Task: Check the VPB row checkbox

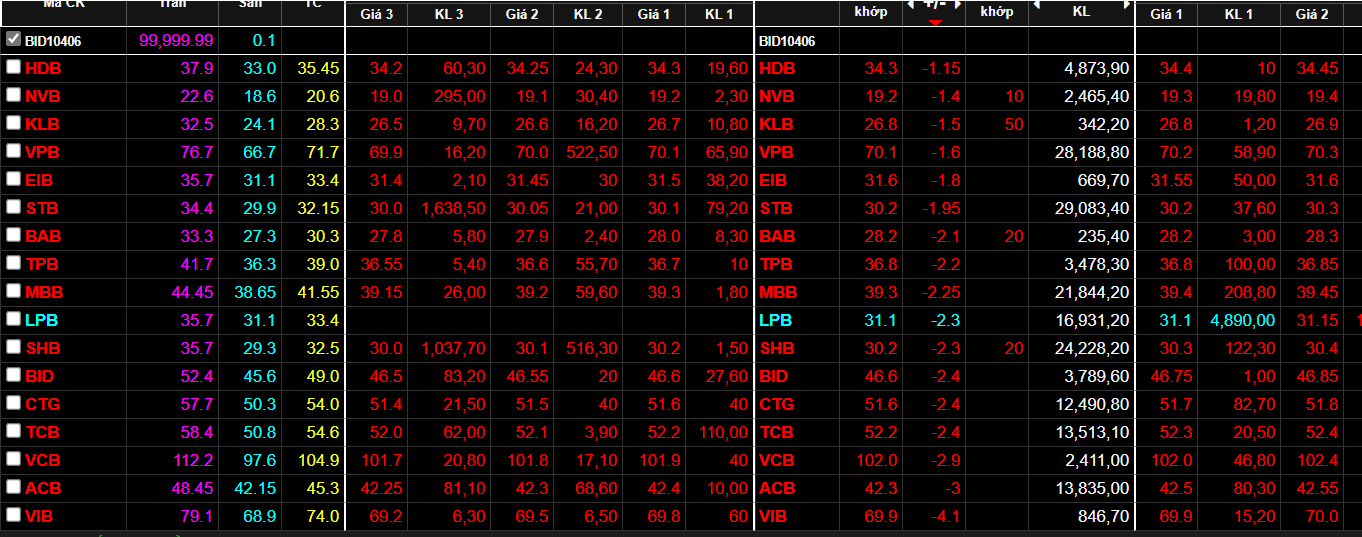Action: [13, 151]
